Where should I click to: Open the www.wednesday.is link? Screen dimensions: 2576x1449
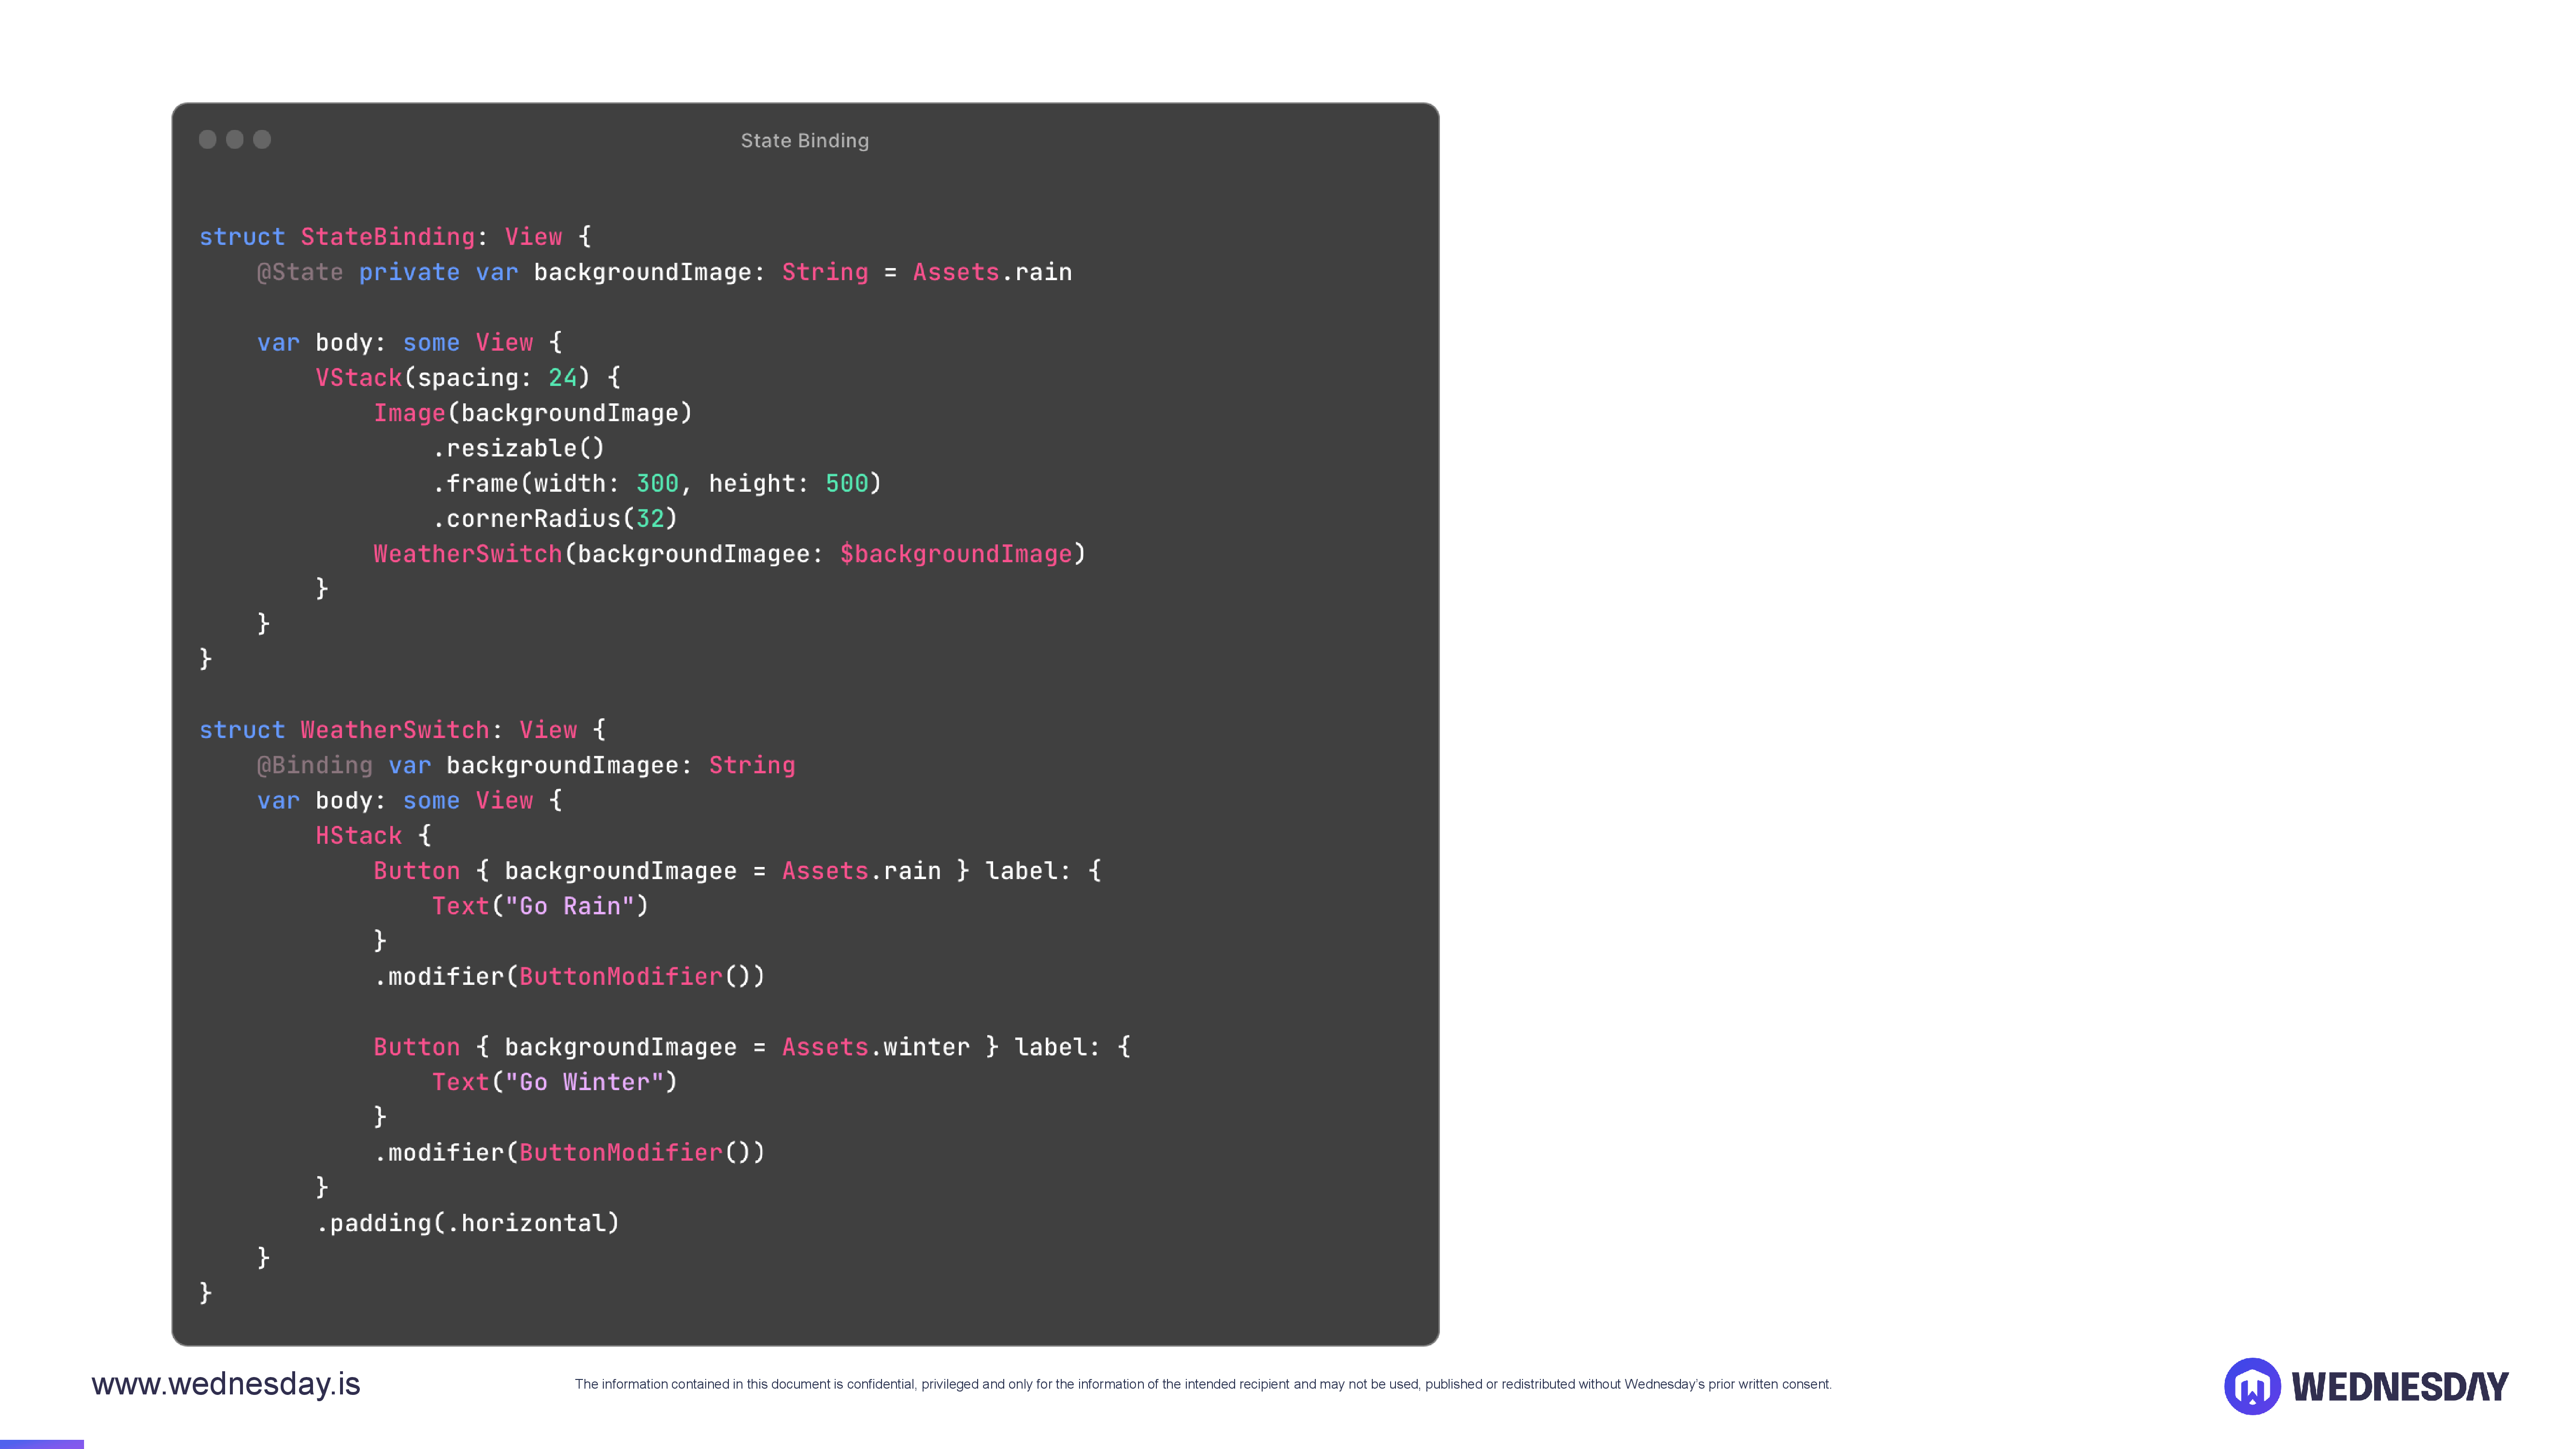pos(226,1384)
